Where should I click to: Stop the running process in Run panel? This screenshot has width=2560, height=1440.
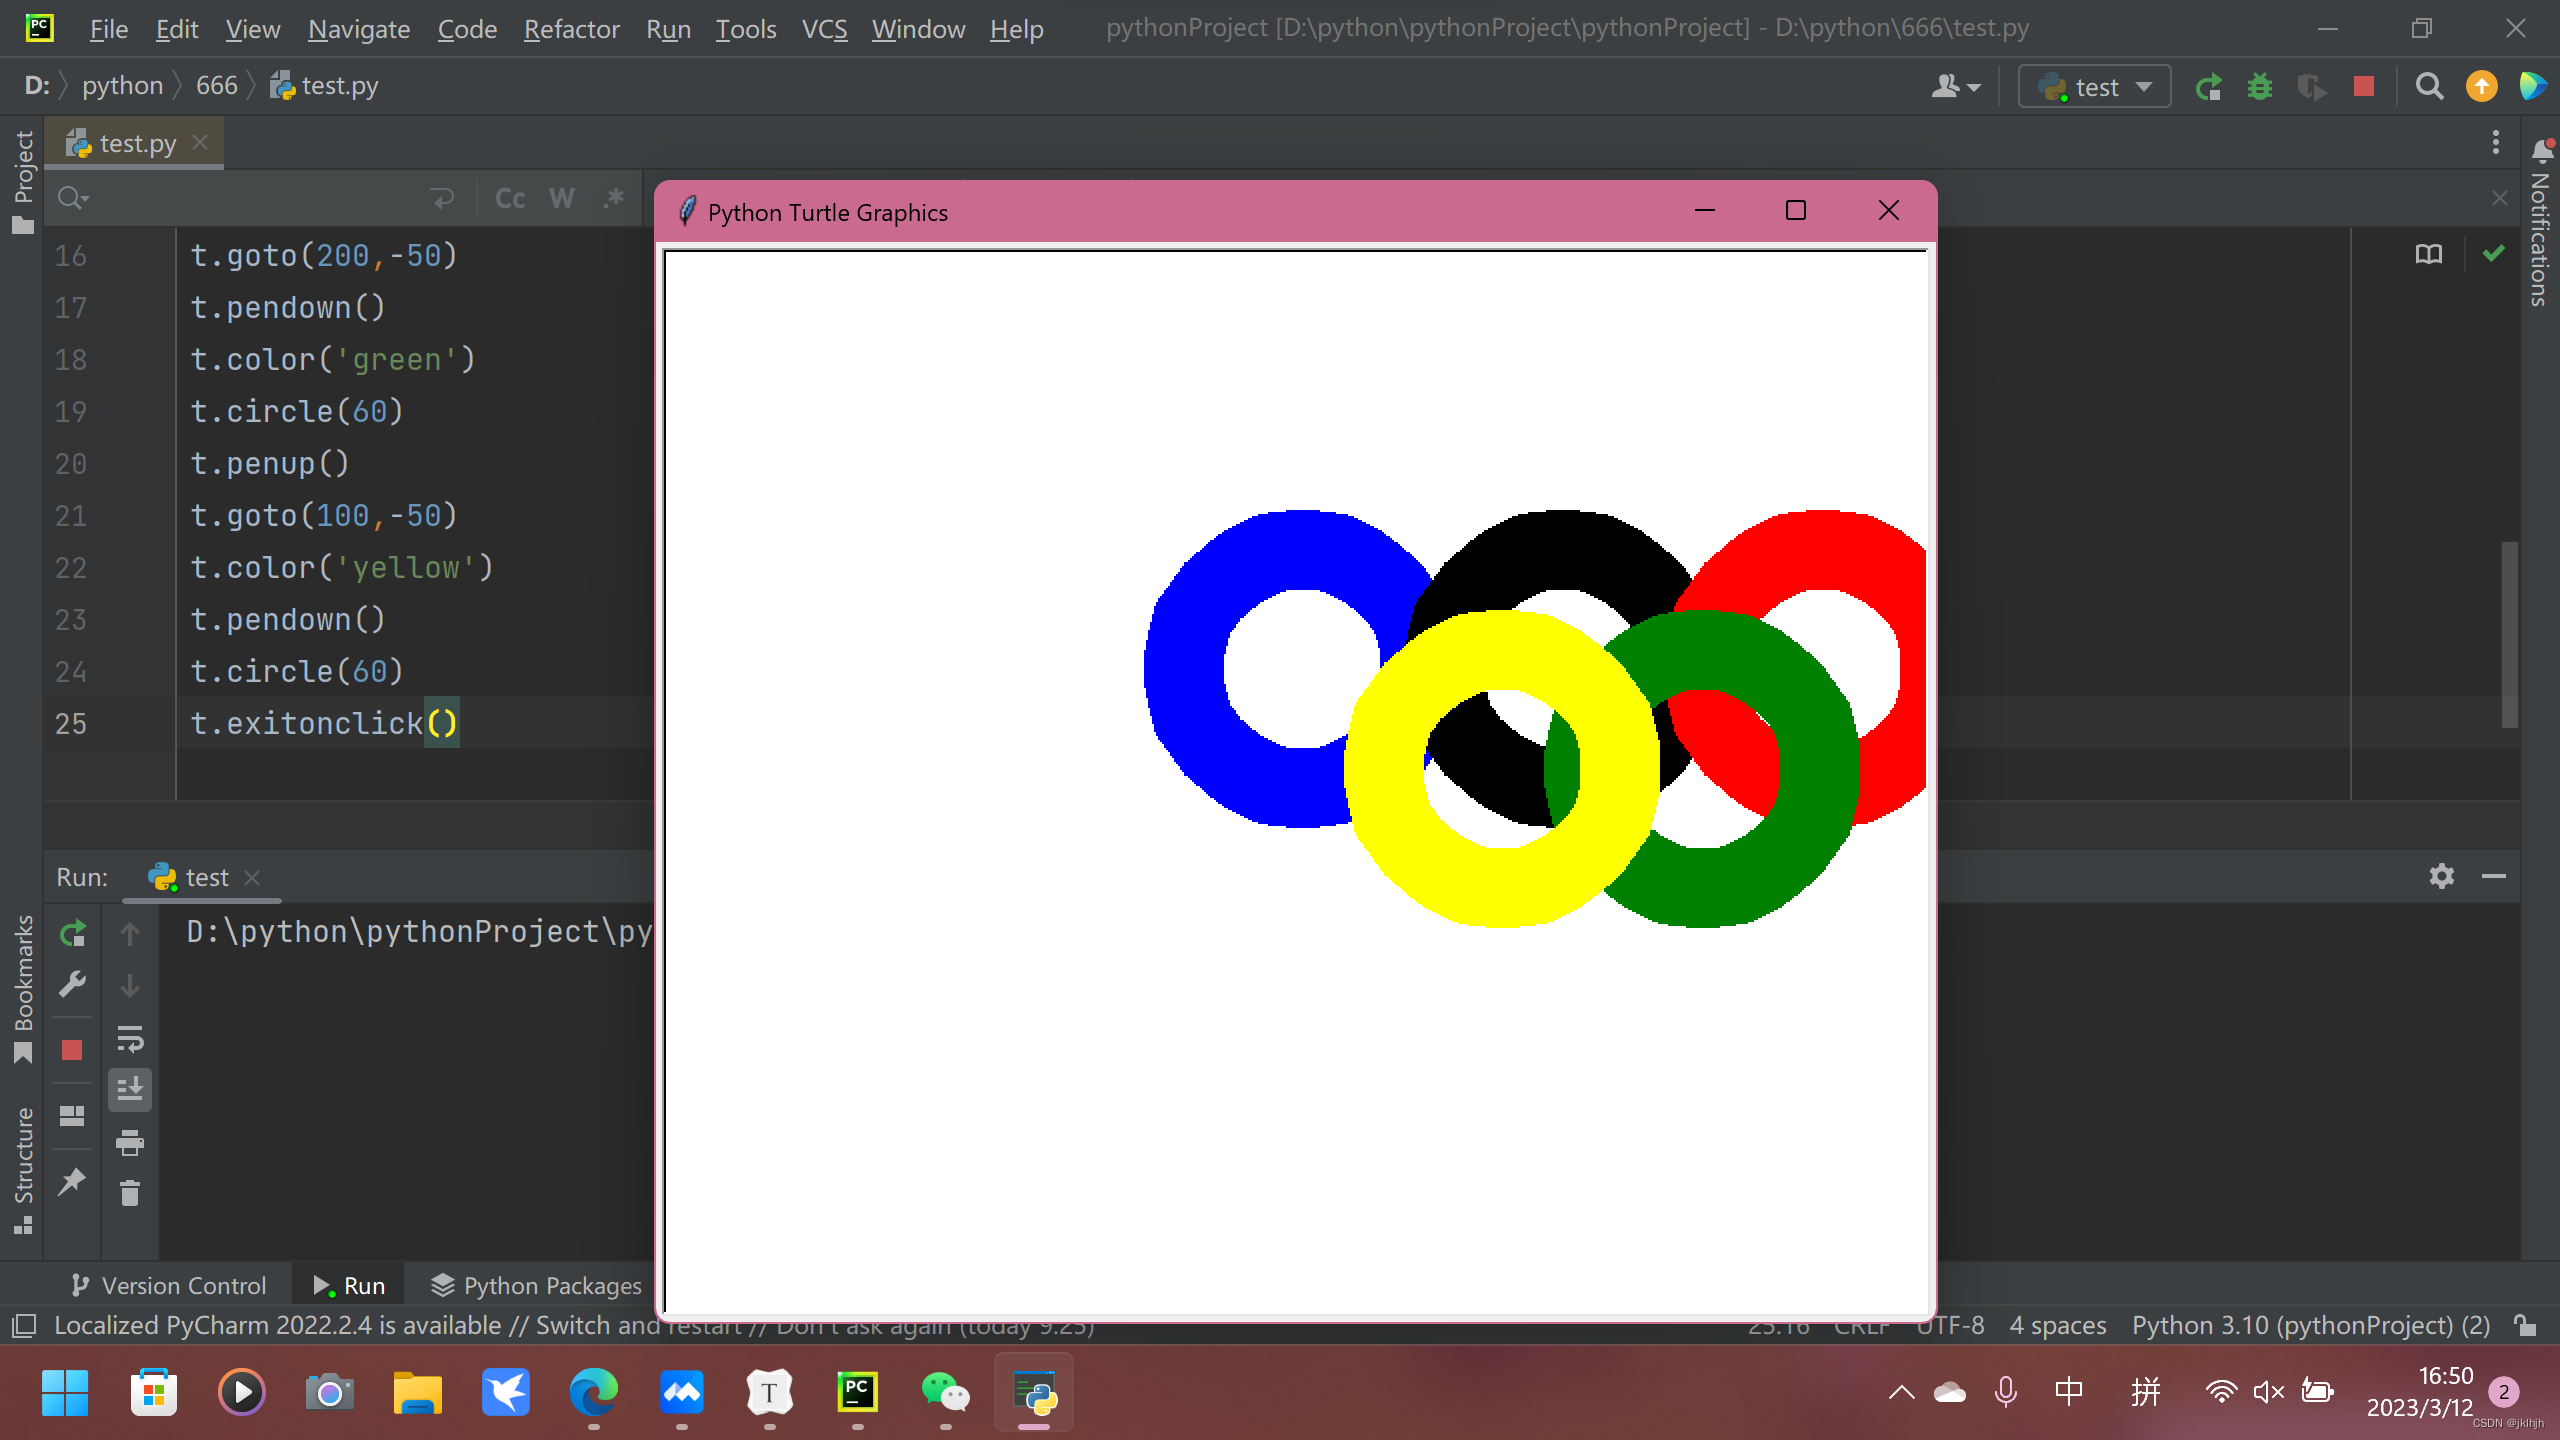click(72, 1050)
